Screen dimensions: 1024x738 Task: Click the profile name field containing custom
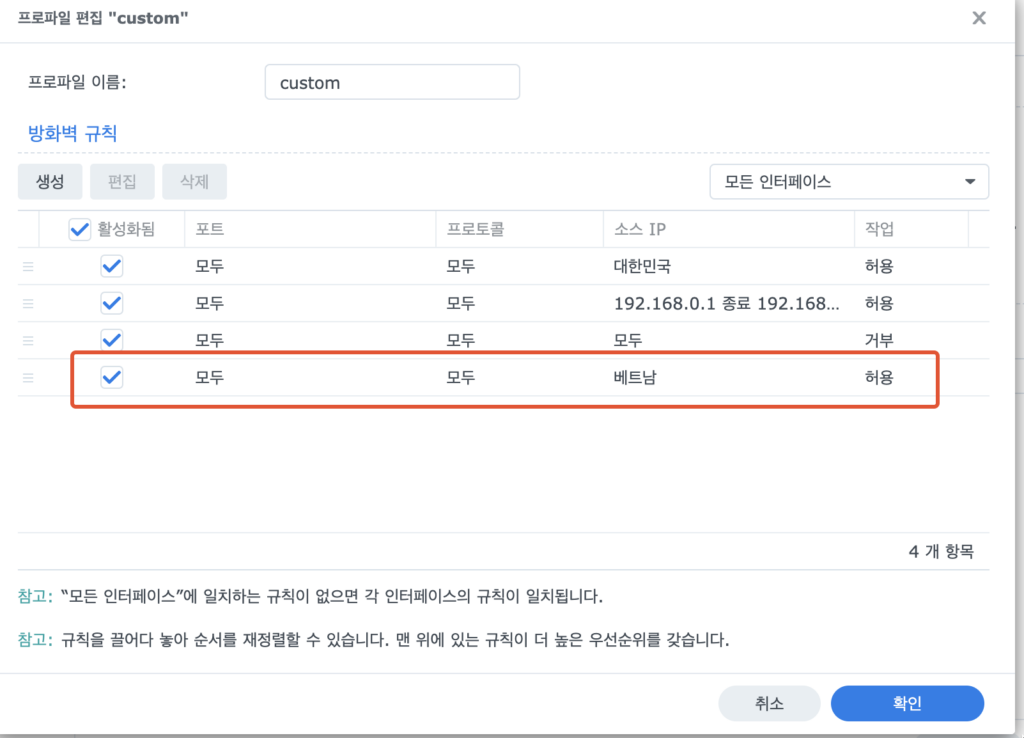point(392,82)
